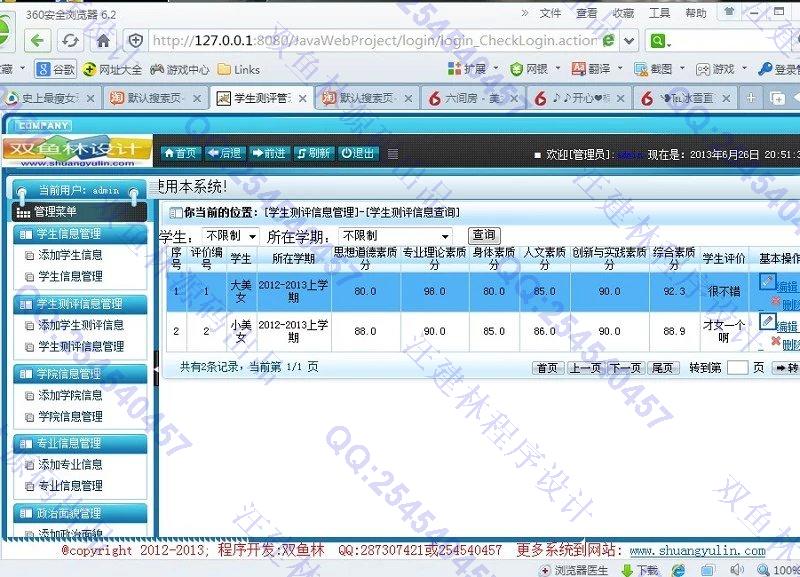800x577 pixels.
Task: Open the 翻译 toolbar dropdown
Action: tap(597, 68)
